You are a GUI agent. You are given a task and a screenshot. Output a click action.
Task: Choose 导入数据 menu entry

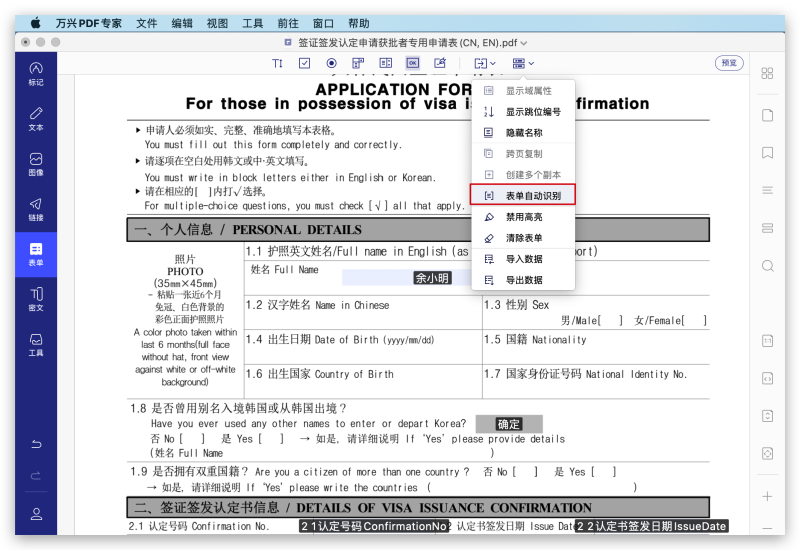pos(523,259)
